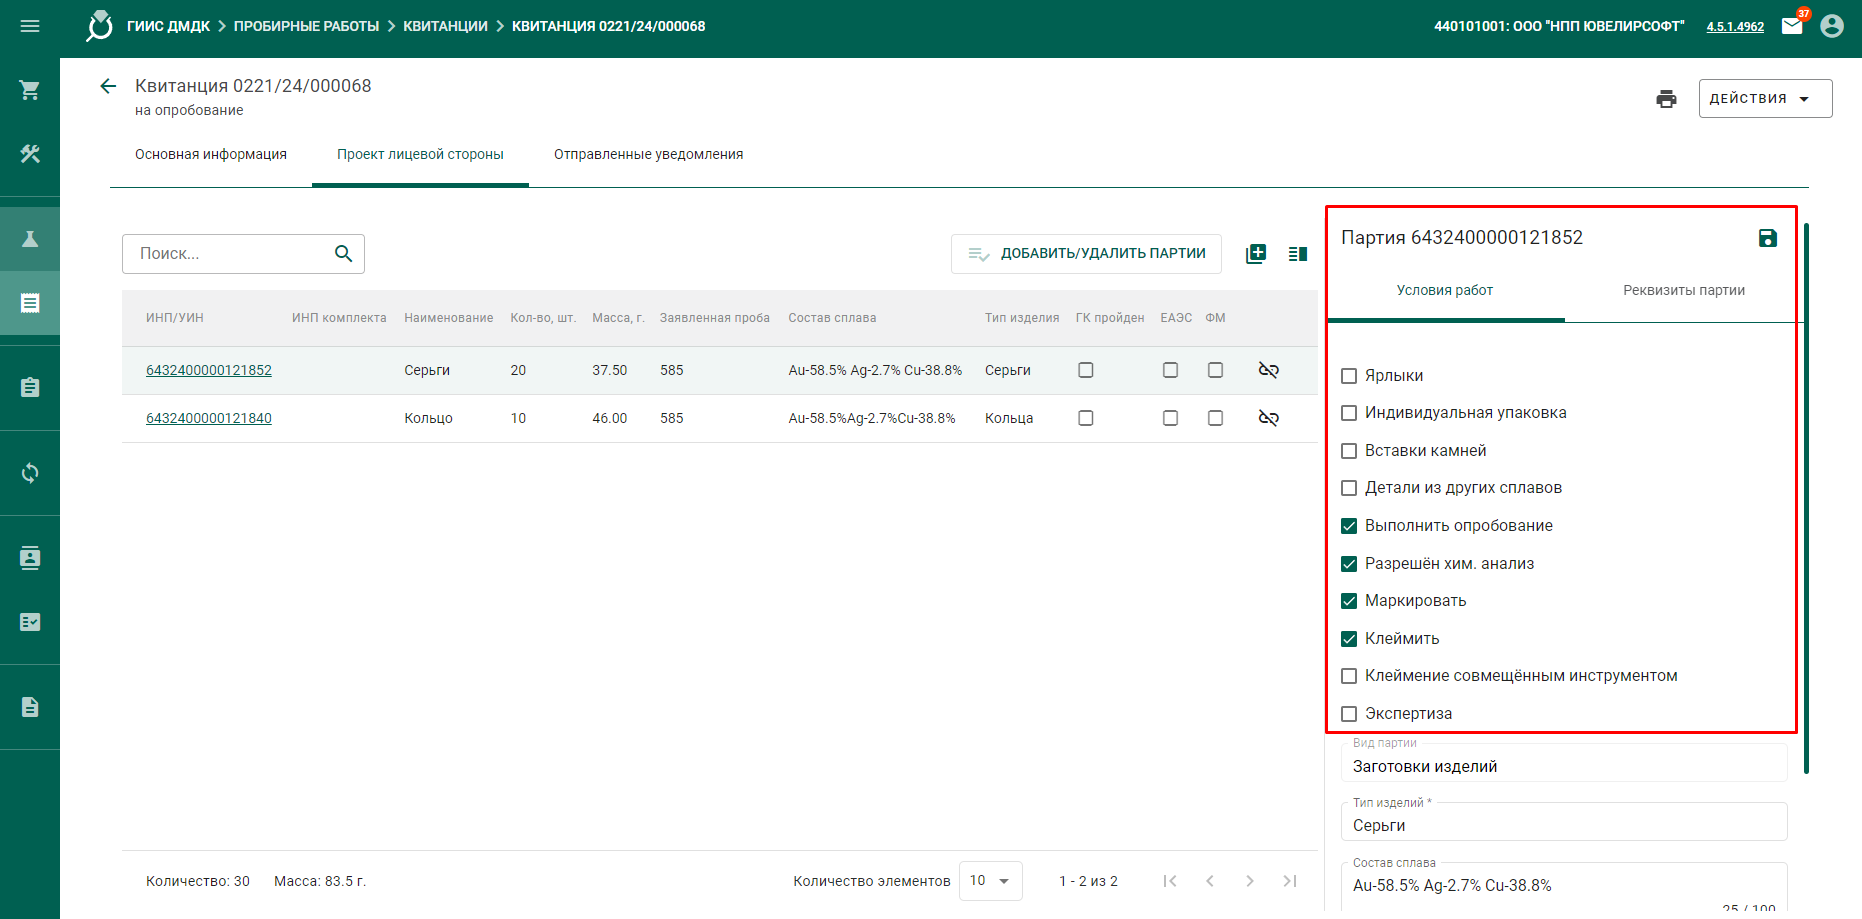Open the assay flask sidebar section

(30, 239)
